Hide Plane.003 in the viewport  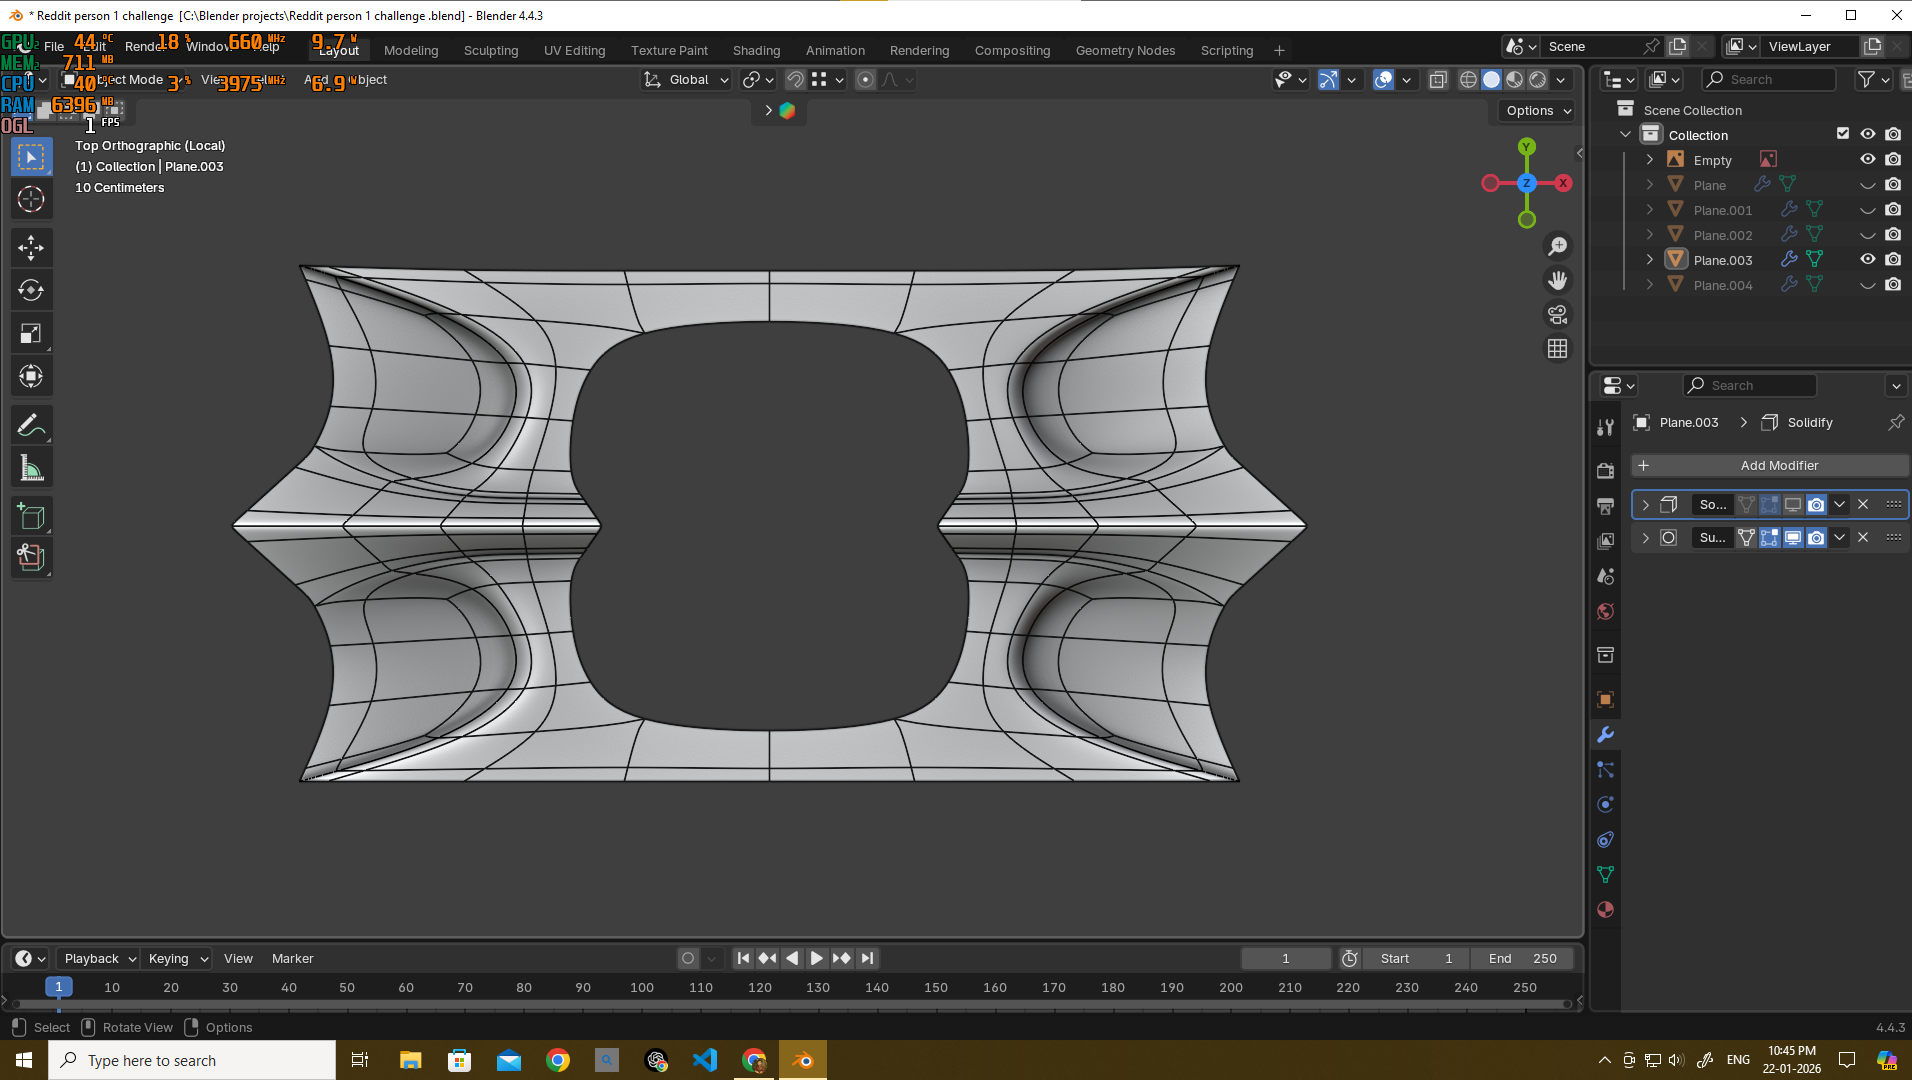coord(1867,259)
